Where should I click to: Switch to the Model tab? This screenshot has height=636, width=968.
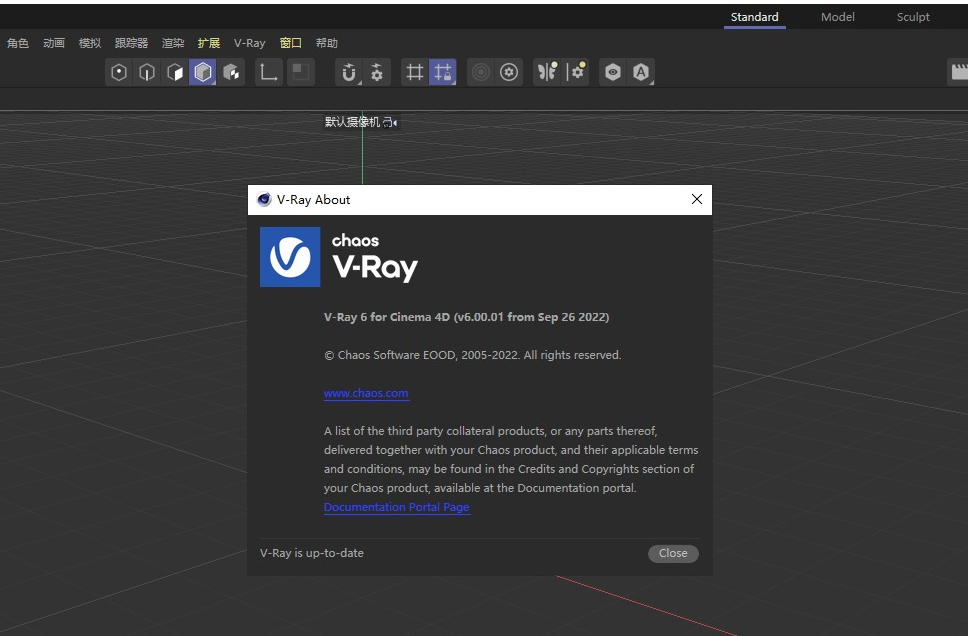point(837,17)
